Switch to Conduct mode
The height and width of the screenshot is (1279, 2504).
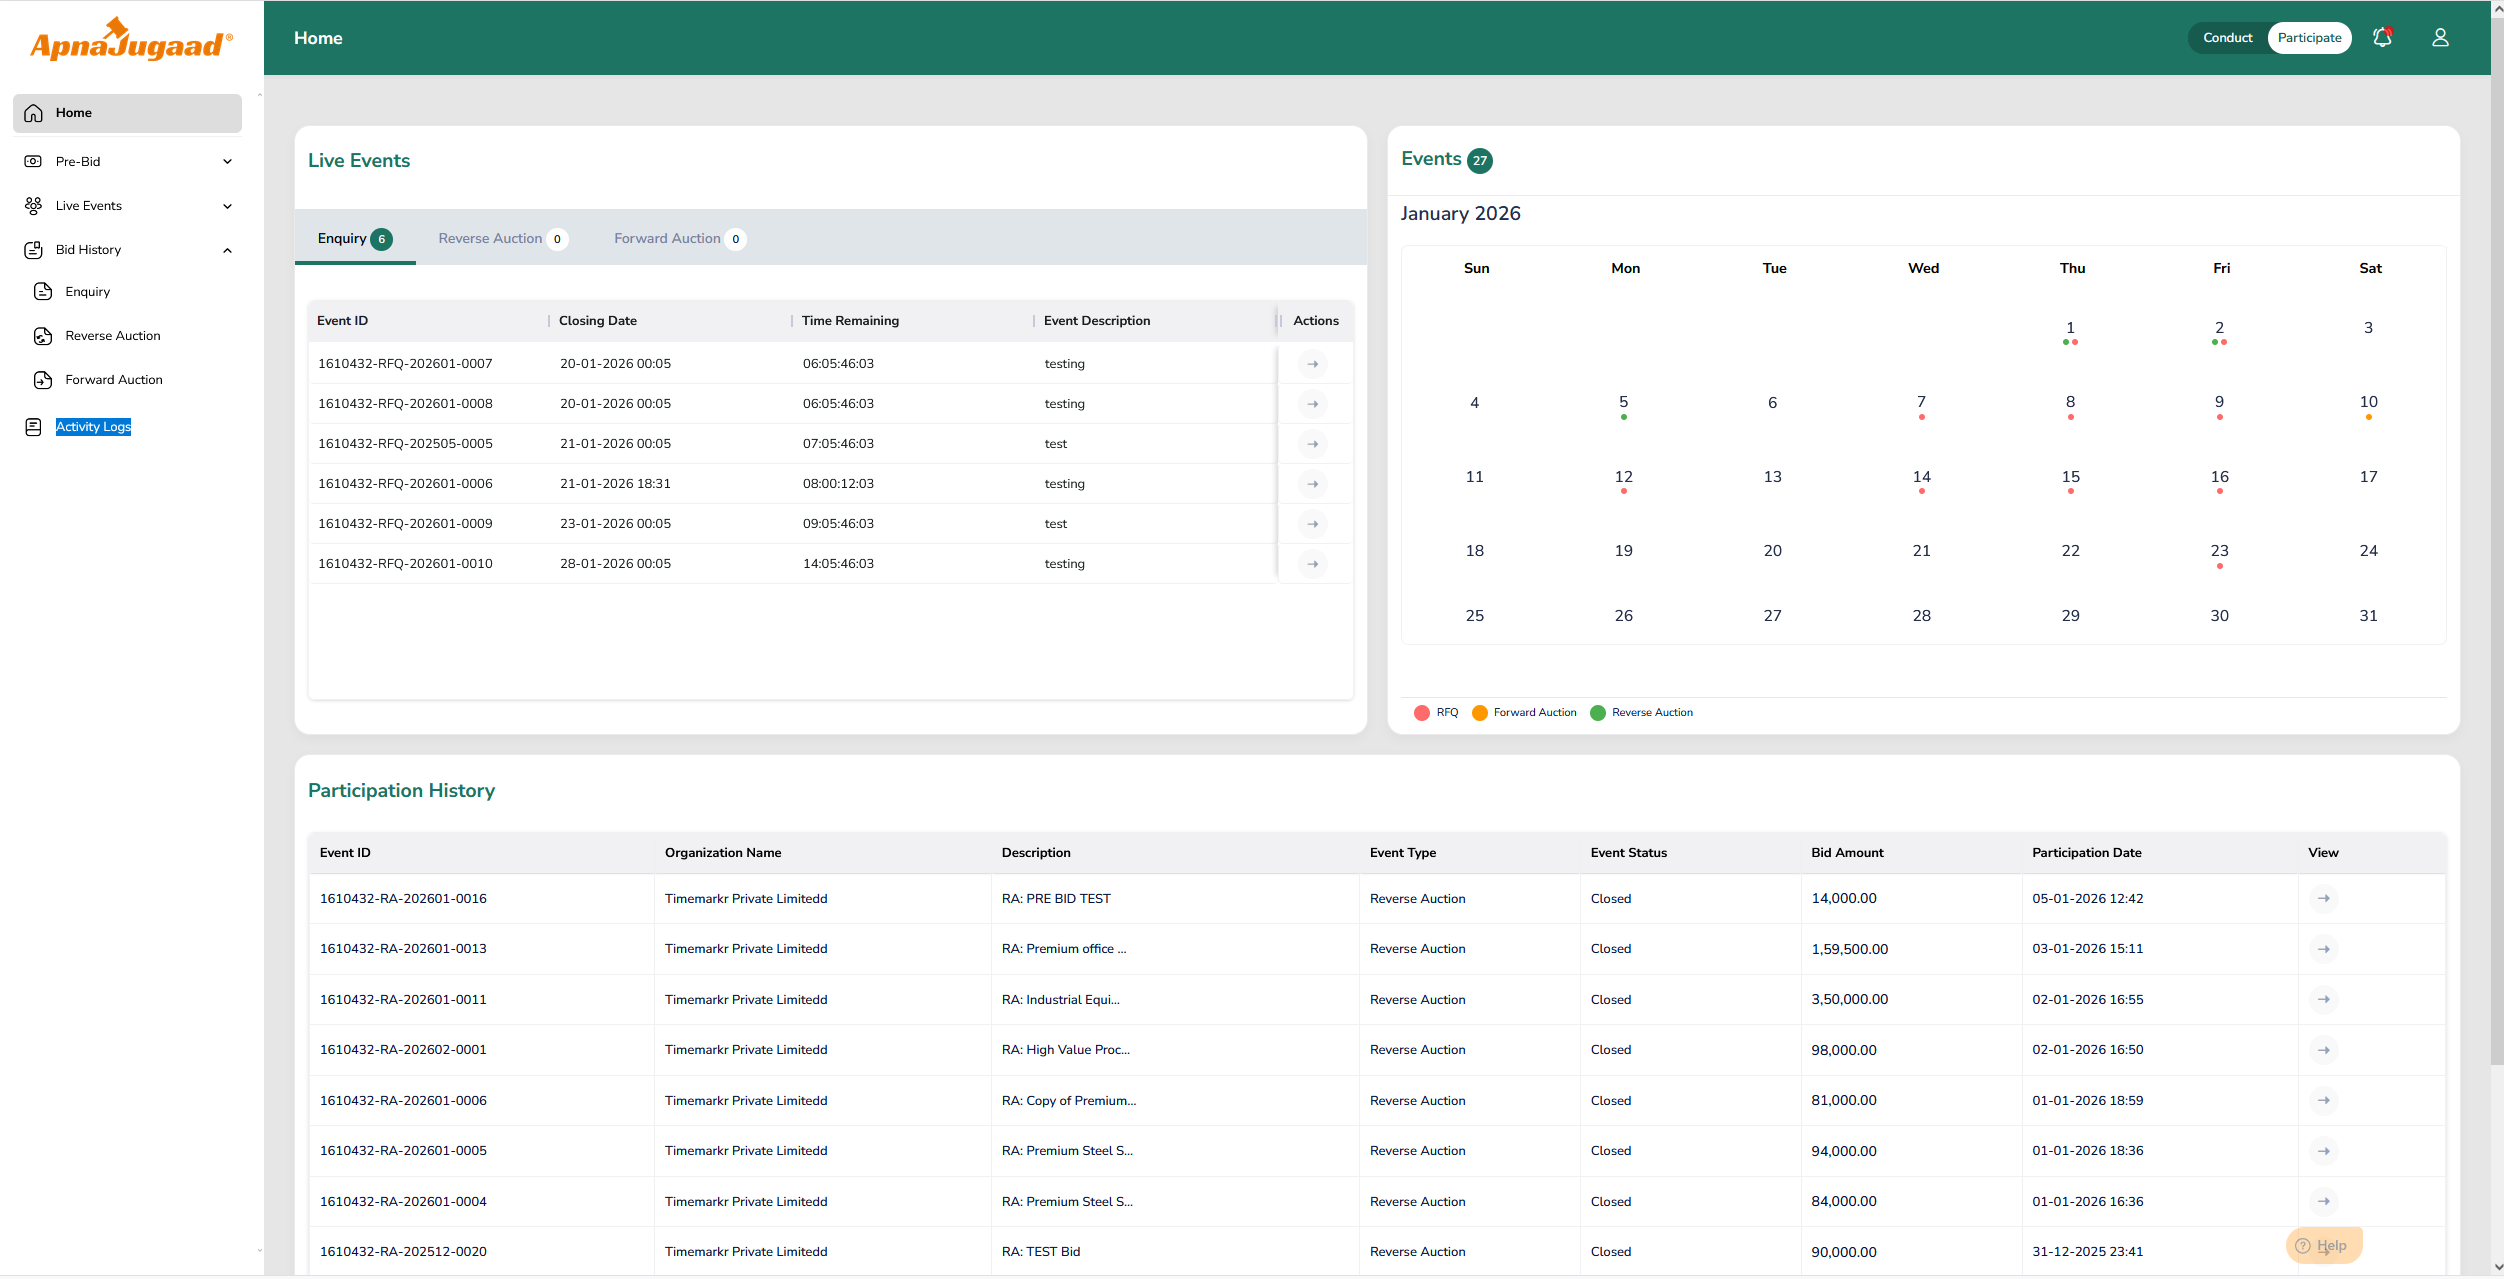[x=2227, y=38]
